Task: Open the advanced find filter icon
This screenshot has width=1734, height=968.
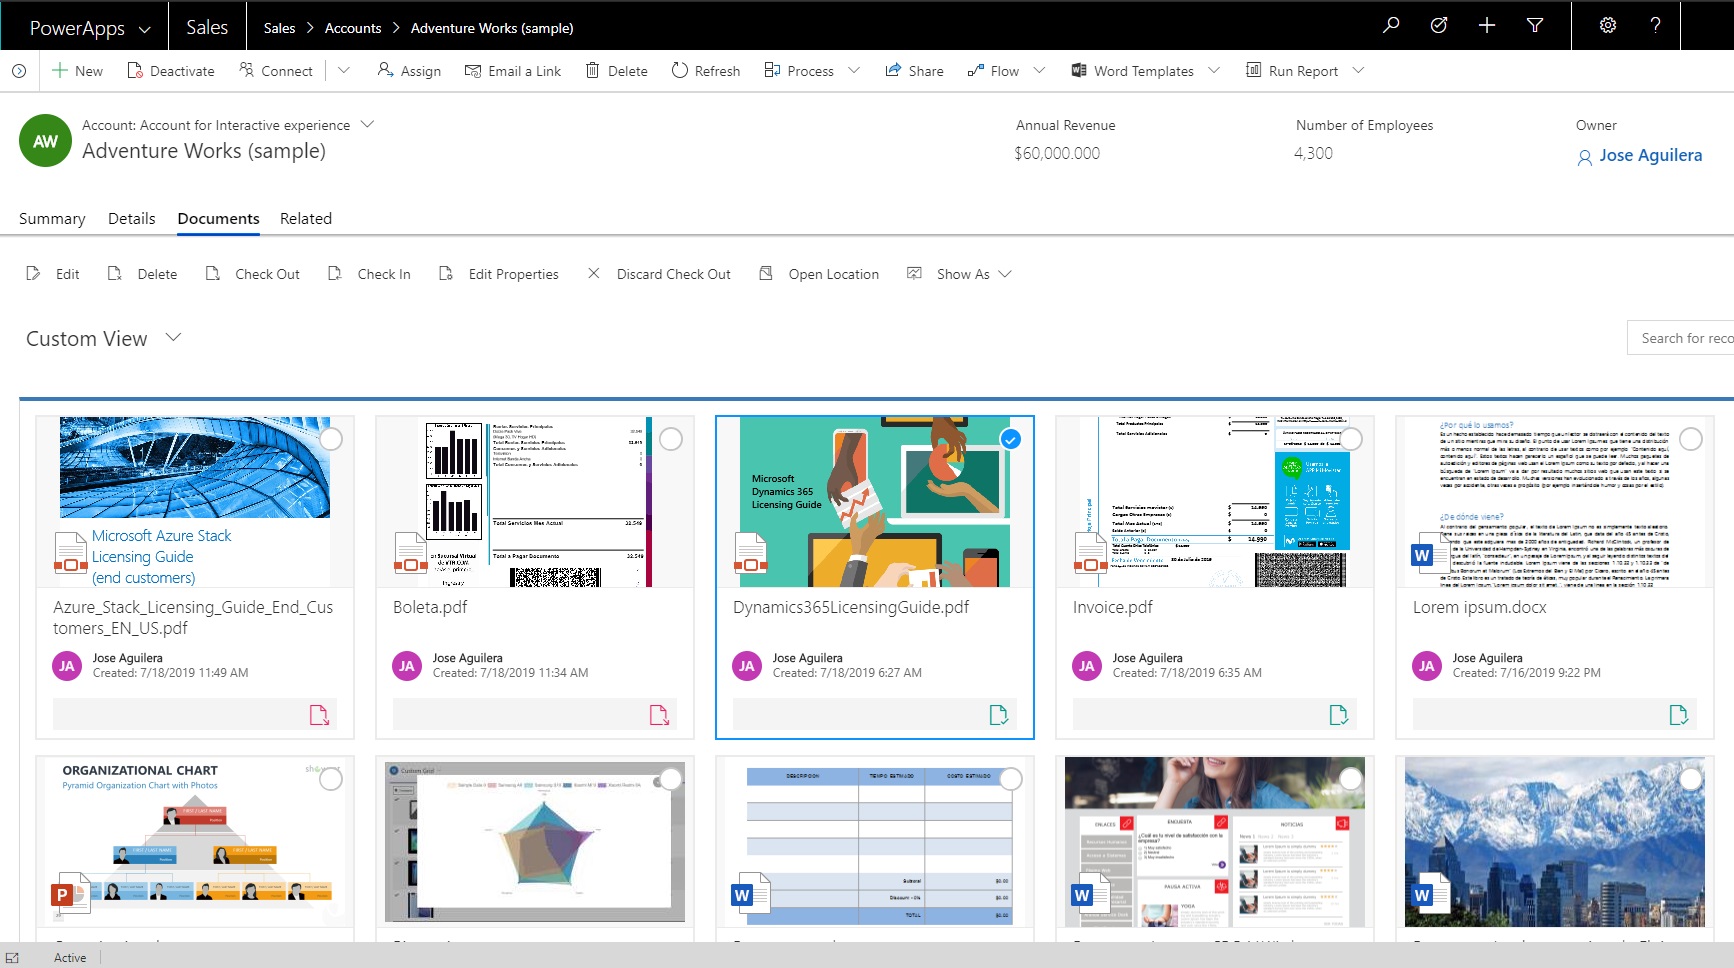Action: point(1535,25)
